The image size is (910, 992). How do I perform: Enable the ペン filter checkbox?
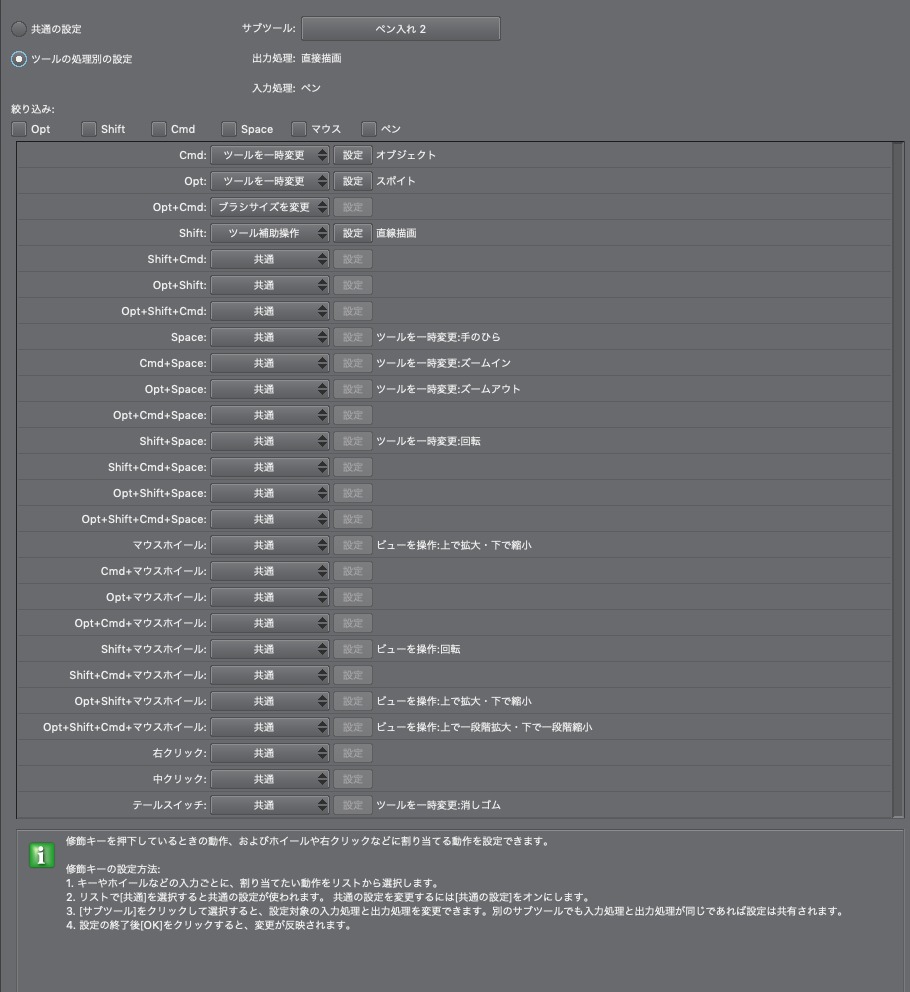(x=369, y=129)
